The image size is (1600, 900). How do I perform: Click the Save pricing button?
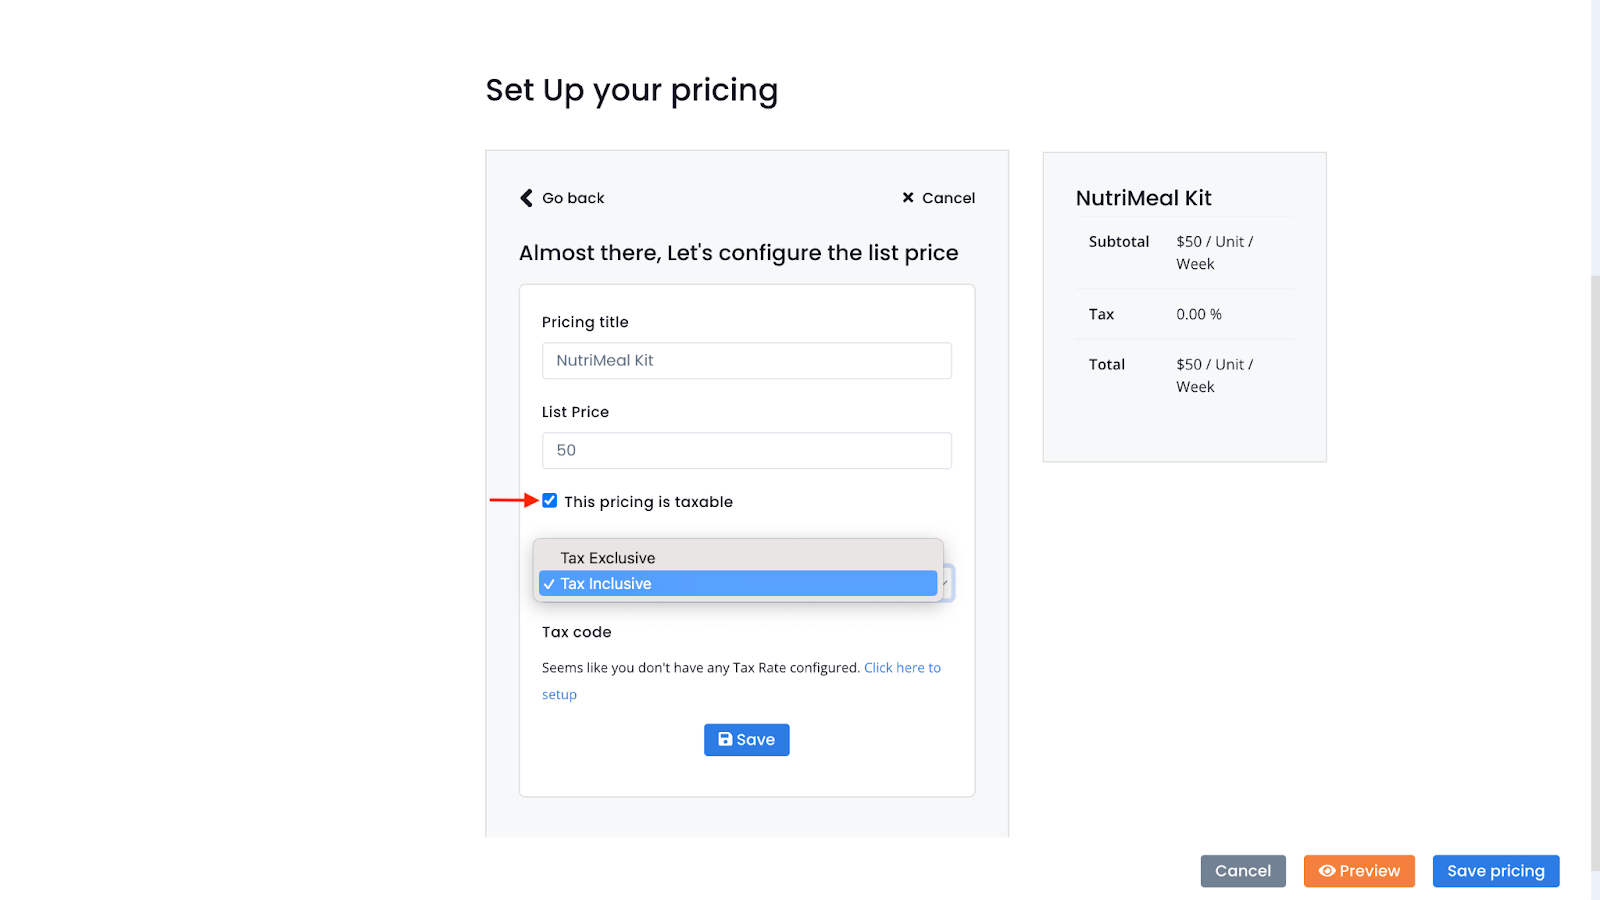(x=1496, y=871)
